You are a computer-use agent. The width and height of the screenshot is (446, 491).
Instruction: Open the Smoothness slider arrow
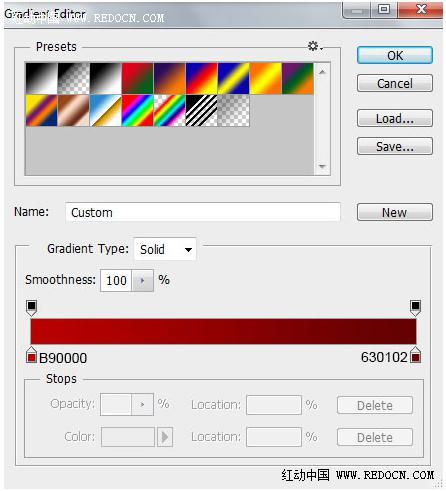[x=143, y=281]
